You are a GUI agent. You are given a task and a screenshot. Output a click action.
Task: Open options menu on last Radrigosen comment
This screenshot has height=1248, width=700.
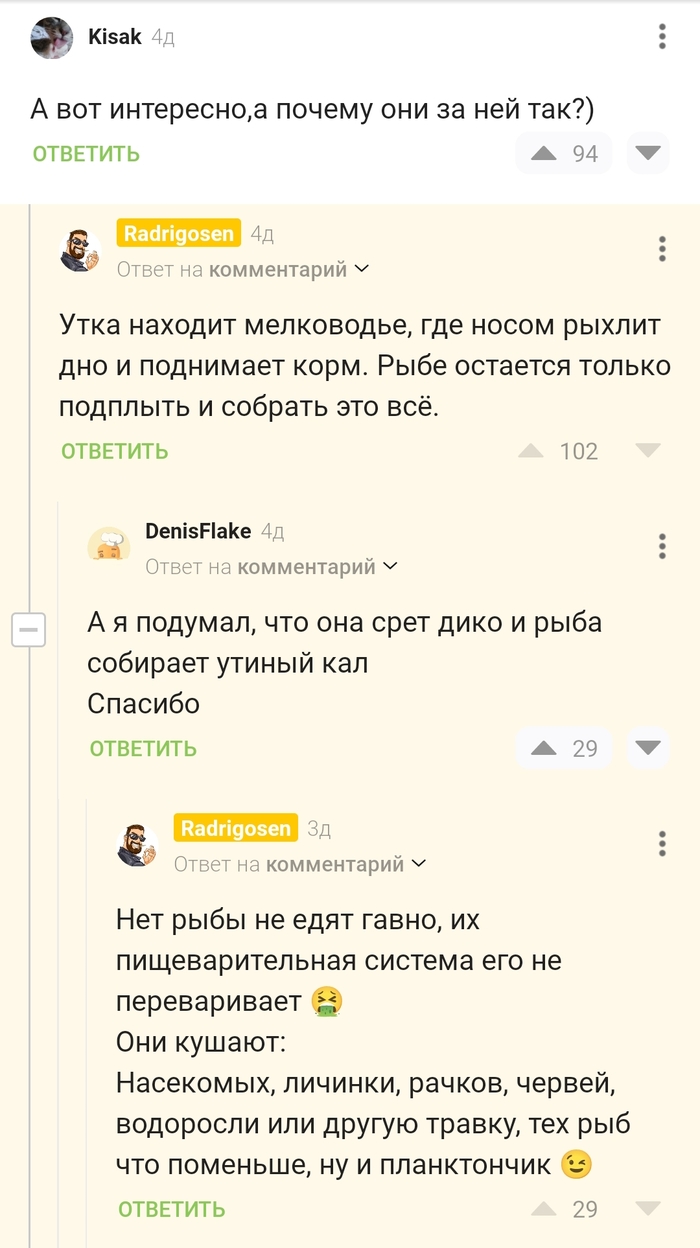(x=662, y=843)
